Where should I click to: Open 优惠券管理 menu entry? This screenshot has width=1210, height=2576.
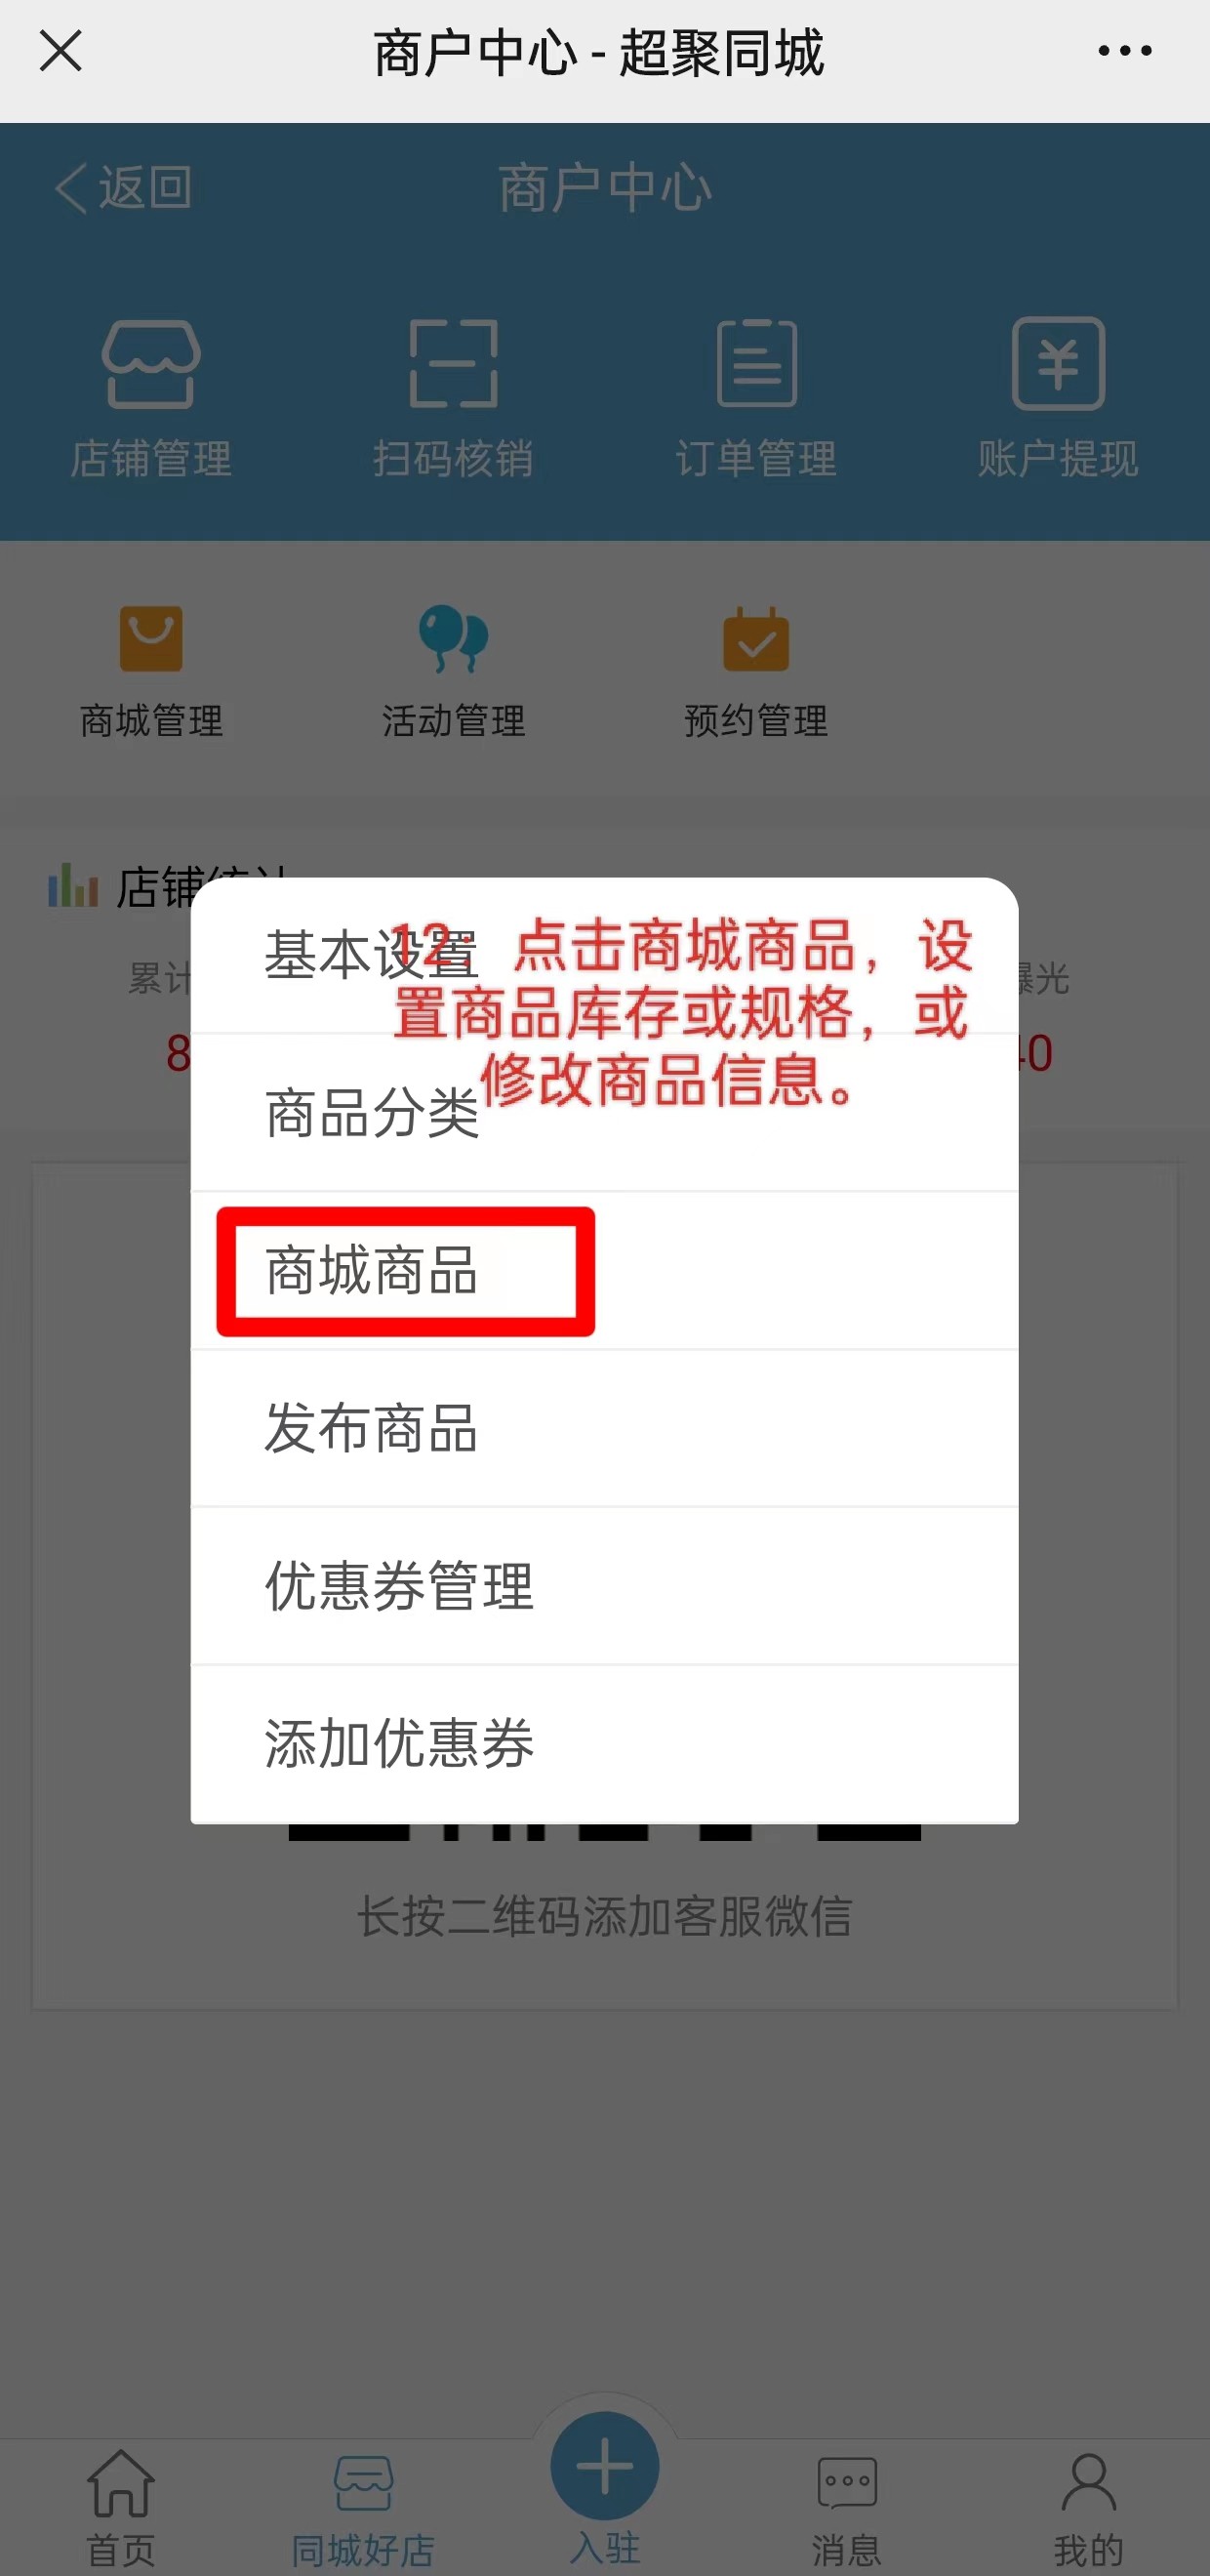pyautogui.click(x=604, y=1587)
